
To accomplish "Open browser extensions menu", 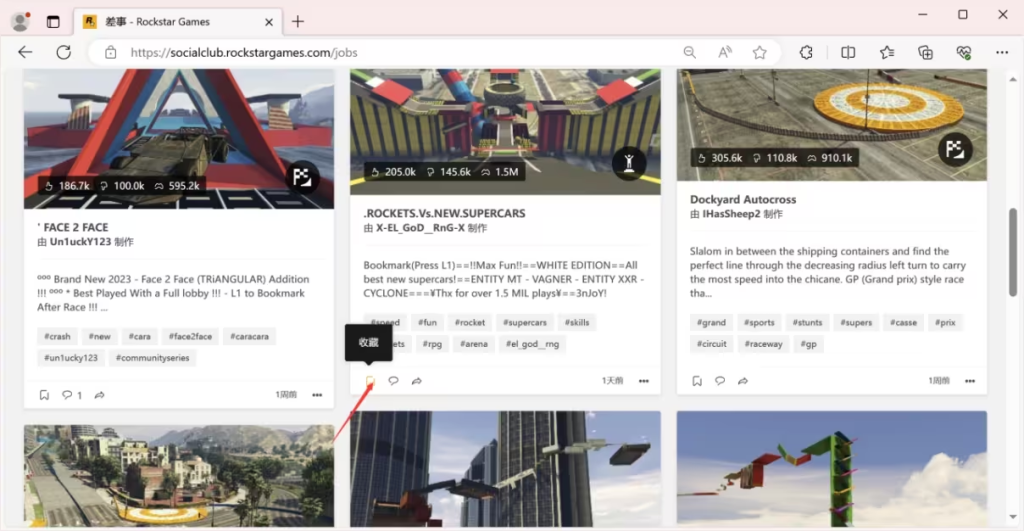I will pos(806,52).
